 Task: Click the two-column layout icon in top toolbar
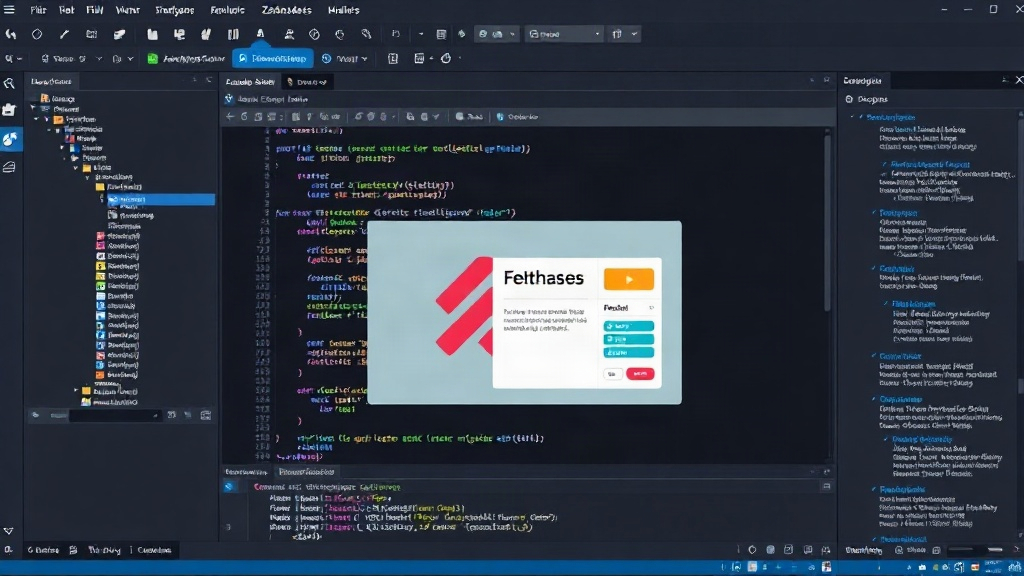point(232,34)
